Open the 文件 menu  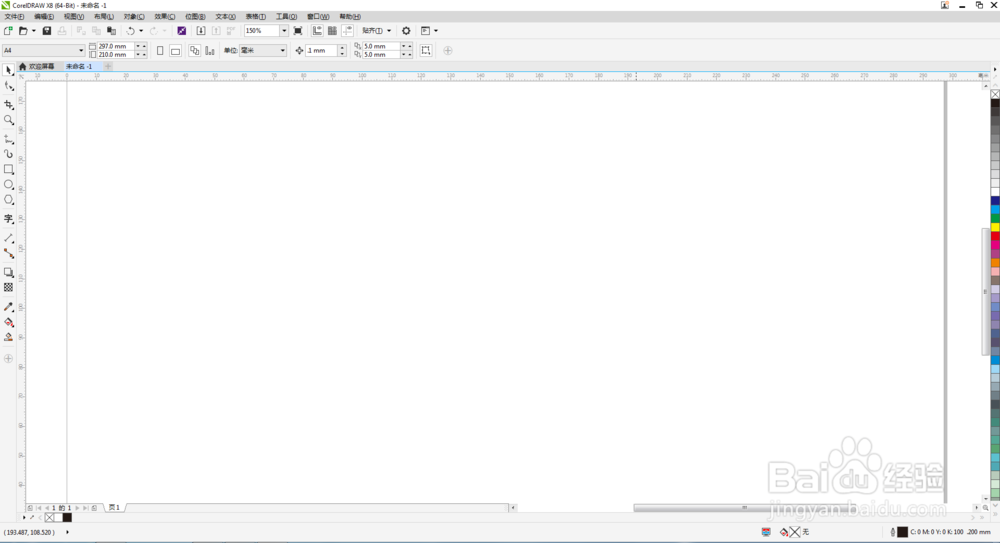tap(14, 17)
